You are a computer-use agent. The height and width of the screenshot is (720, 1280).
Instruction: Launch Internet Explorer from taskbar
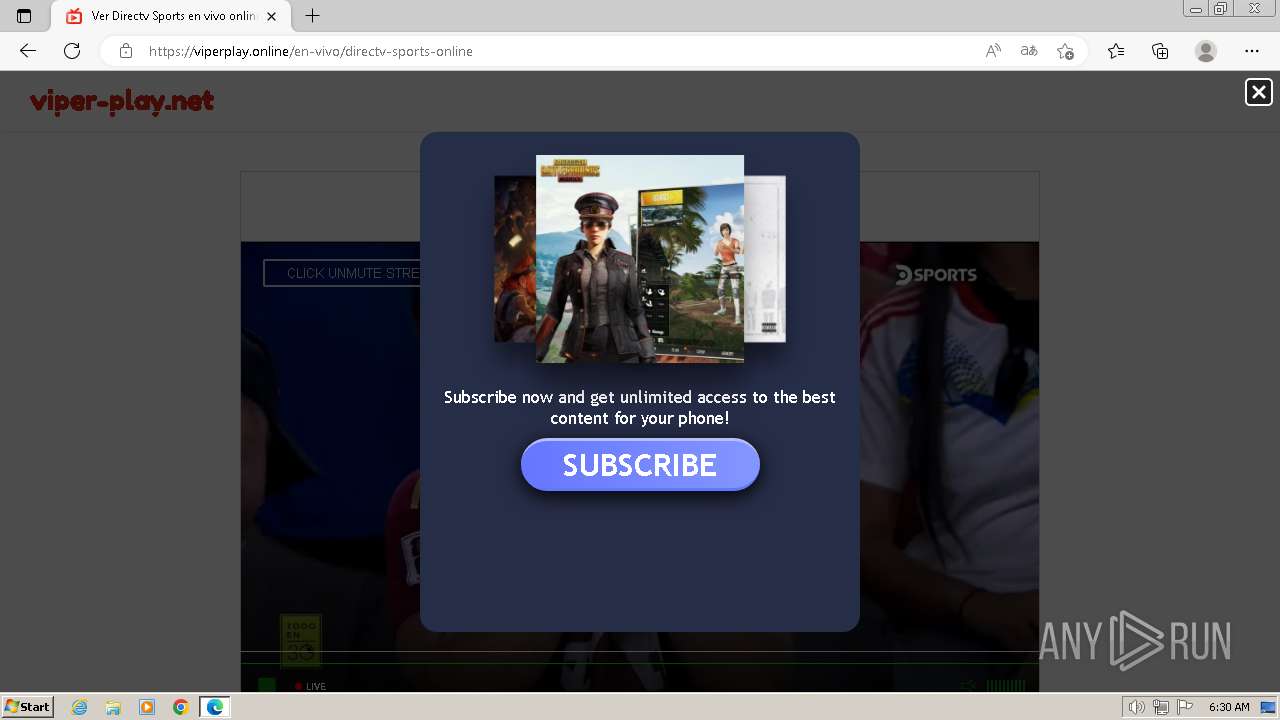point(80,707)
